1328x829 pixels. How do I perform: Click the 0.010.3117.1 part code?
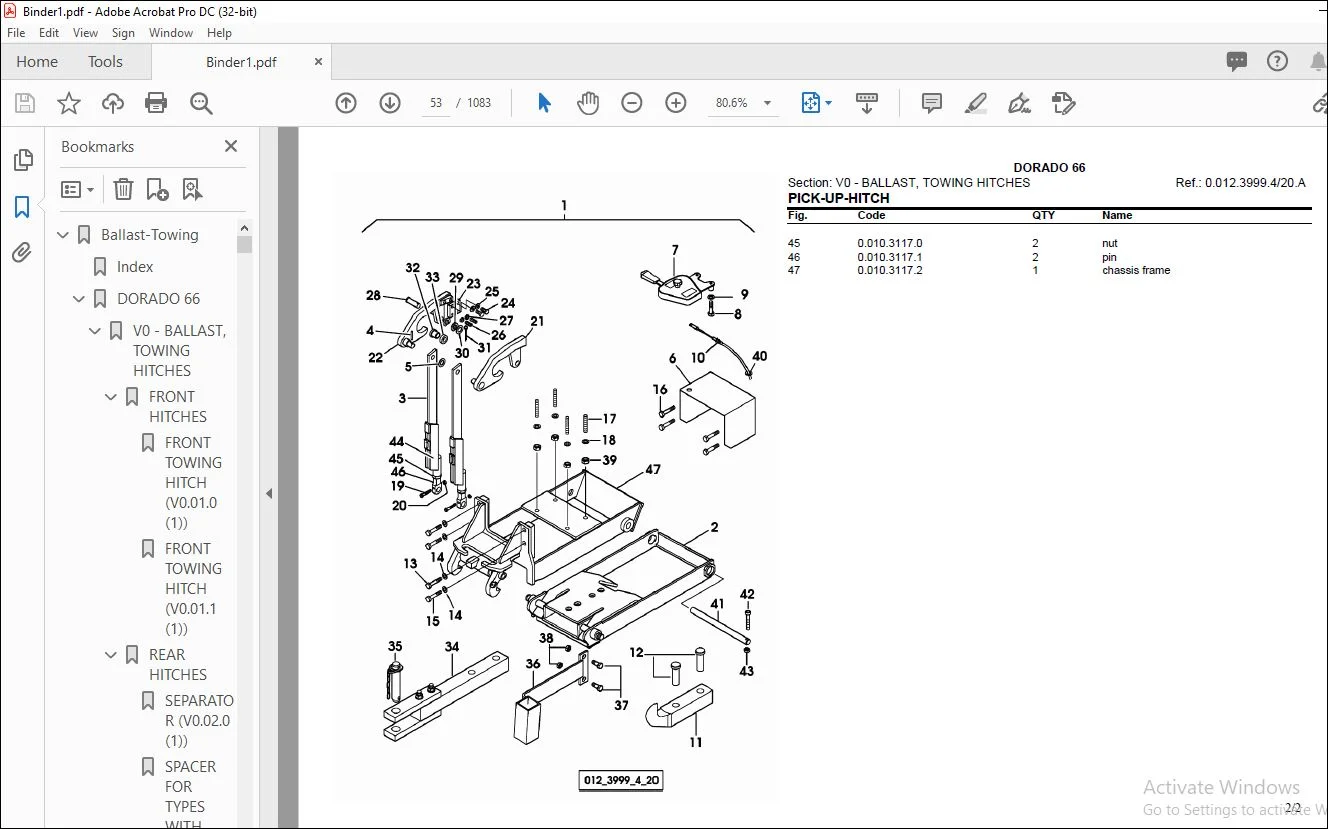tap(890, 257)
